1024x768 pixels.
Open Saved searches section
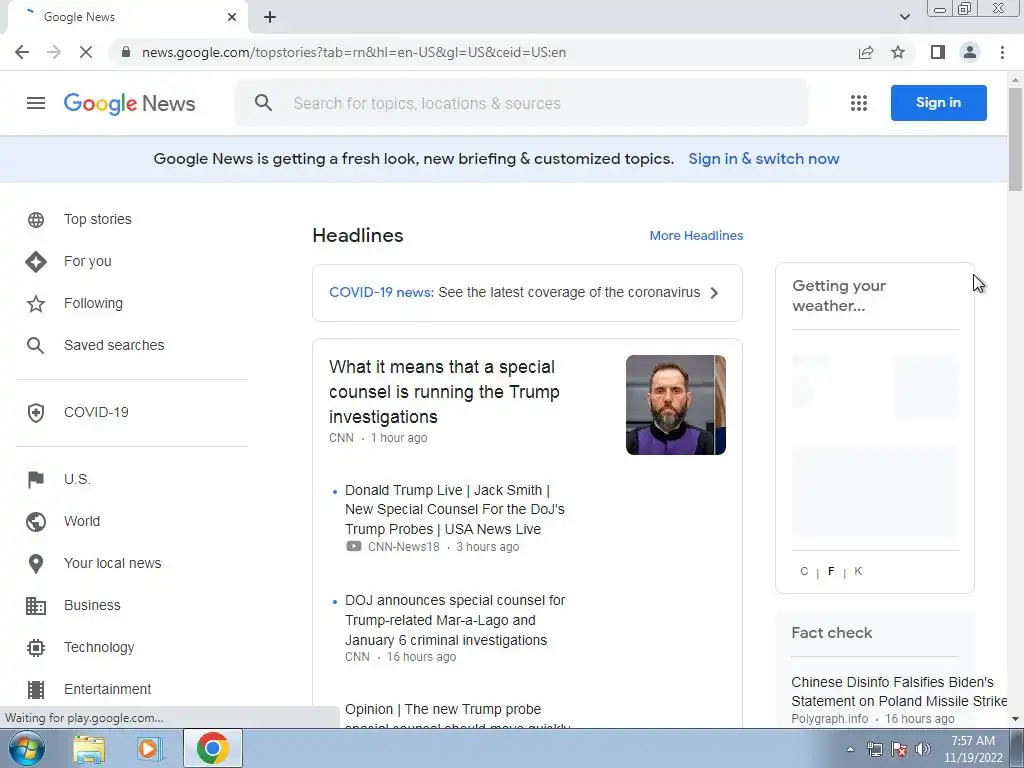tap(114, 345)
